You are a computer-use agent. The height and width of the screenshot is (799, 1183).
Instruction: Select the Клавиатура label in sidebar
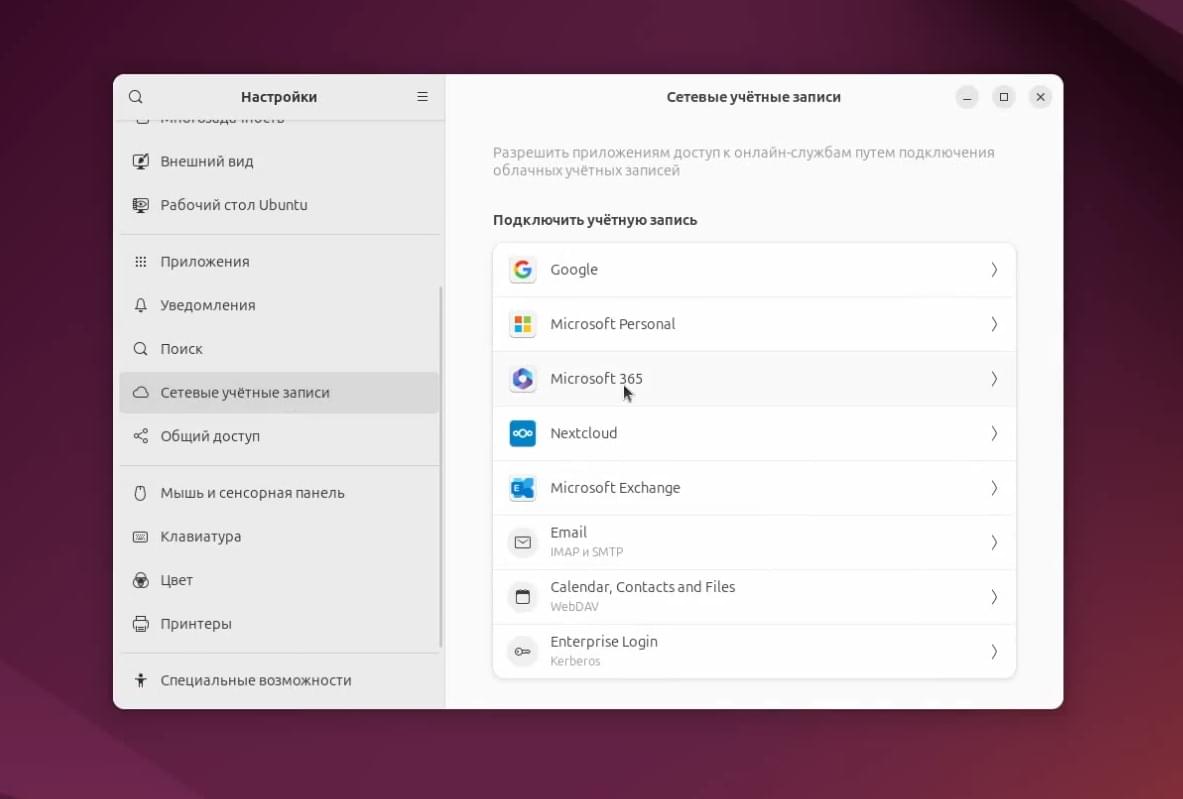point(201,536)
